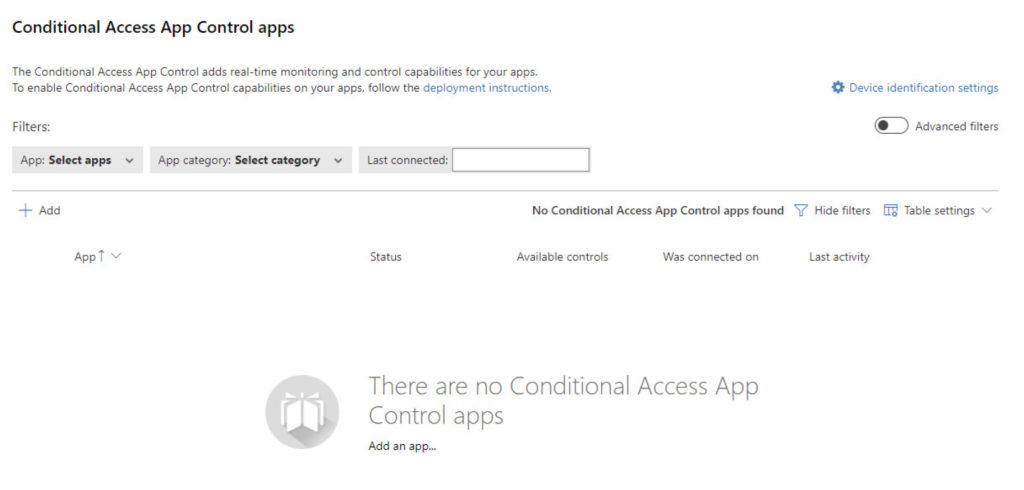Open Device identification settings link
The image size is (1024, 490).
(x=923, y=88)
